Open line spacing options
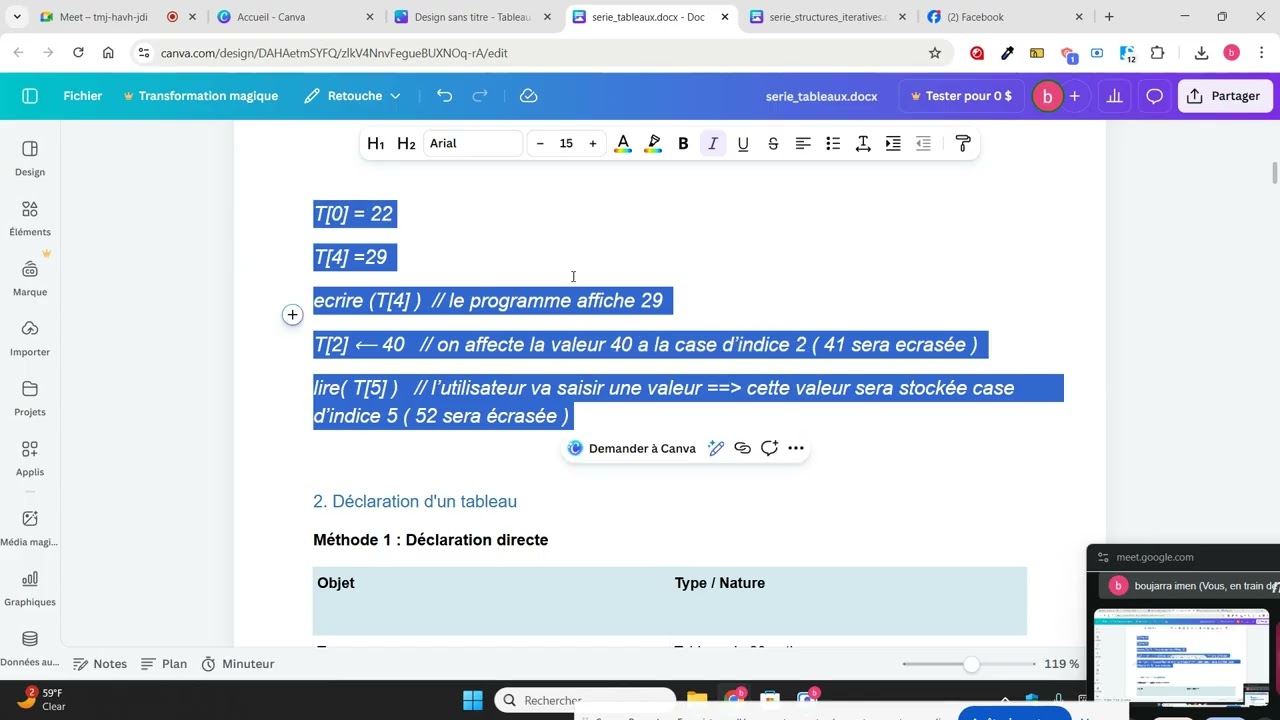Viewport: 1280px width, 720px height. tap(863, 144)
